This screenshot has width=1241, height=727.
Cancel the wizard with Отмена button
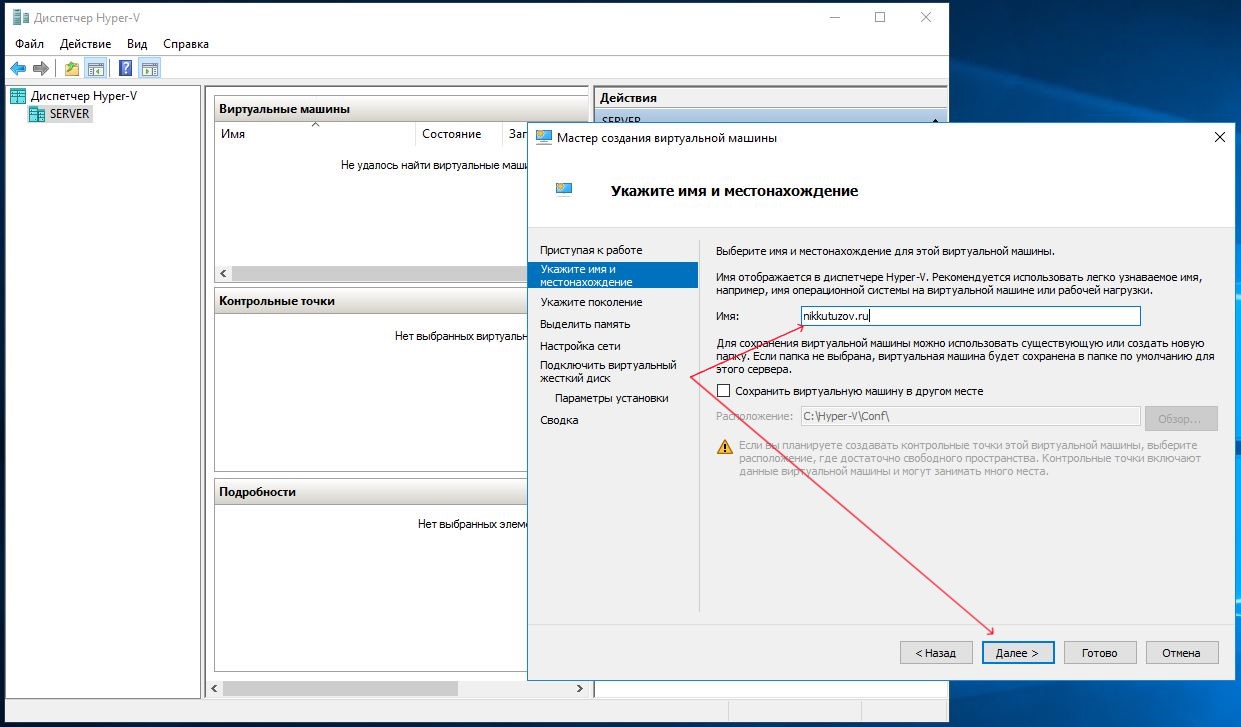[x=1181, y=653]
